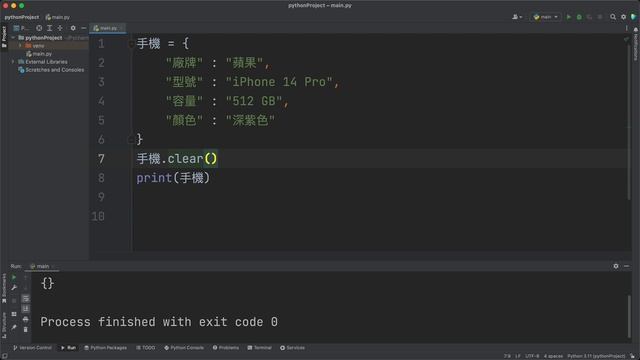Open the Services tool window

click(292, 348)
